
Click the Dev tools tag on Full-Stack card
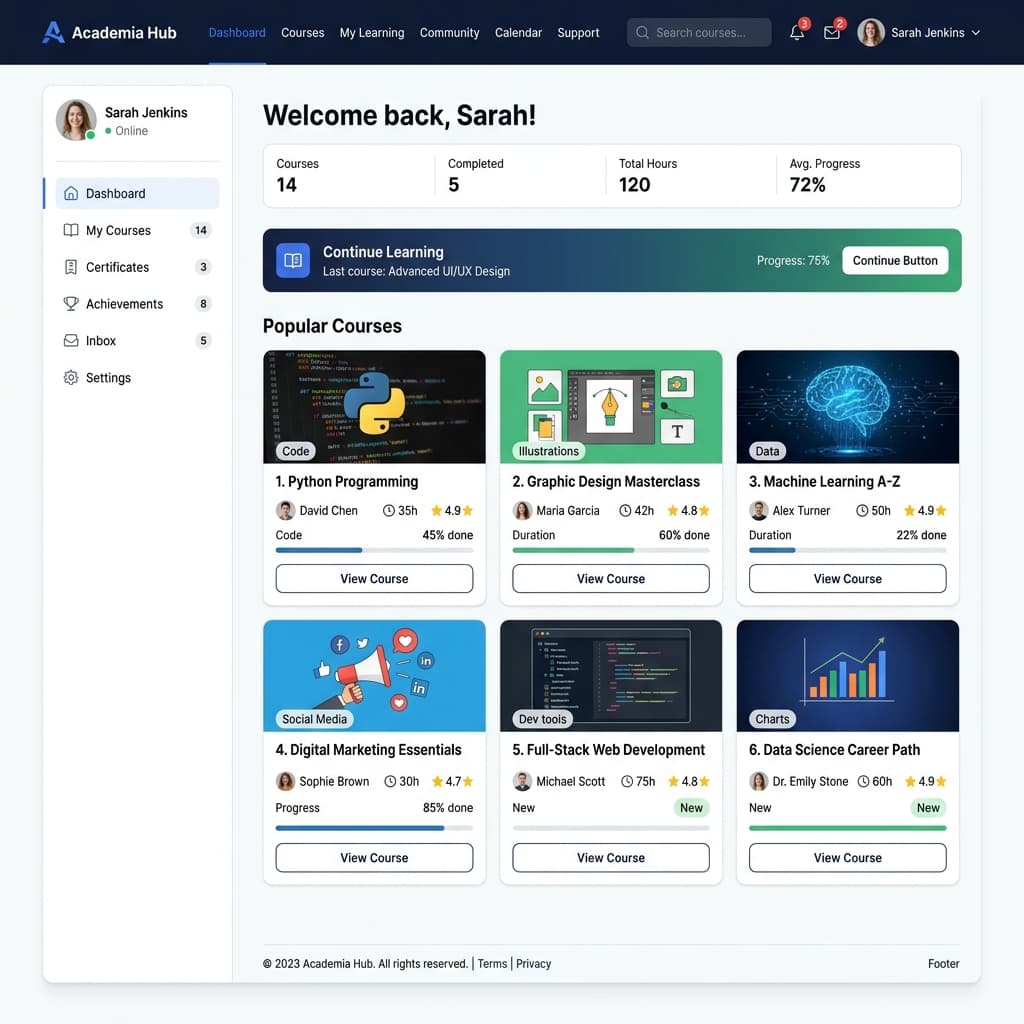543,719
